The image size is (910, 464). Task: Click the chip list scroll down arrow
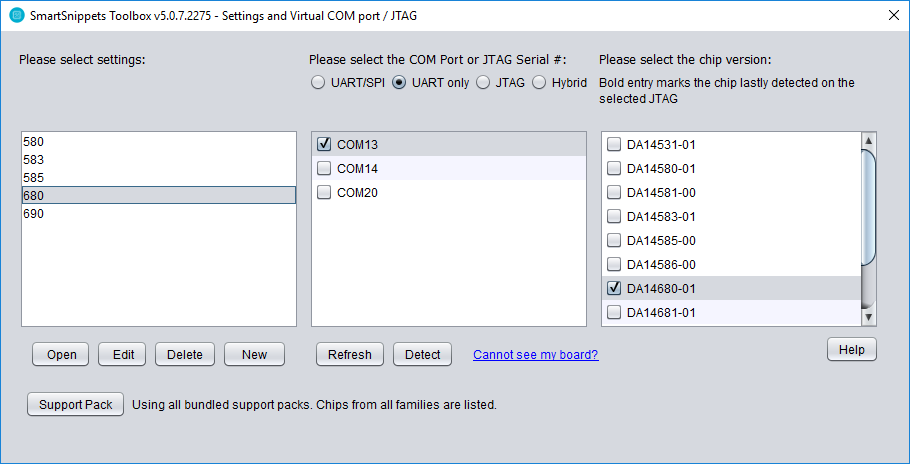pyautogui.click(x=868, y=317)
